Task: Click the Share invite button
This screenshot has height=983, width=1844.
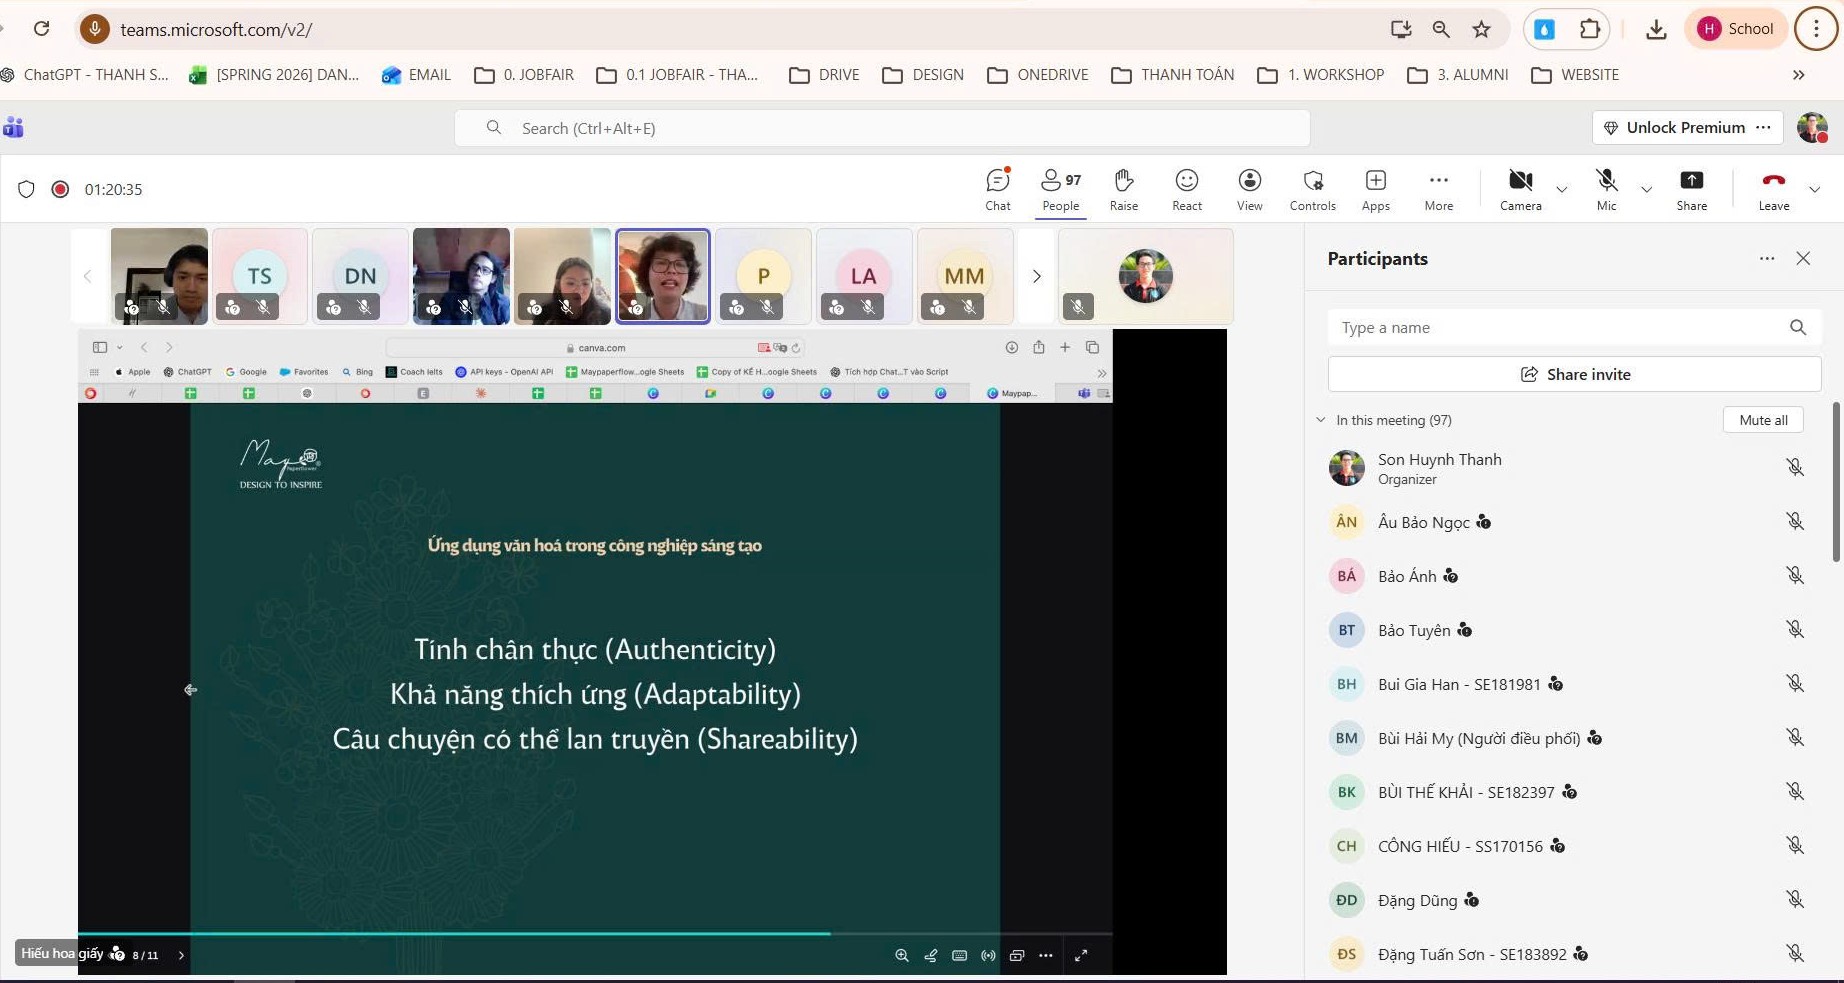Action: coord(1574,374)
